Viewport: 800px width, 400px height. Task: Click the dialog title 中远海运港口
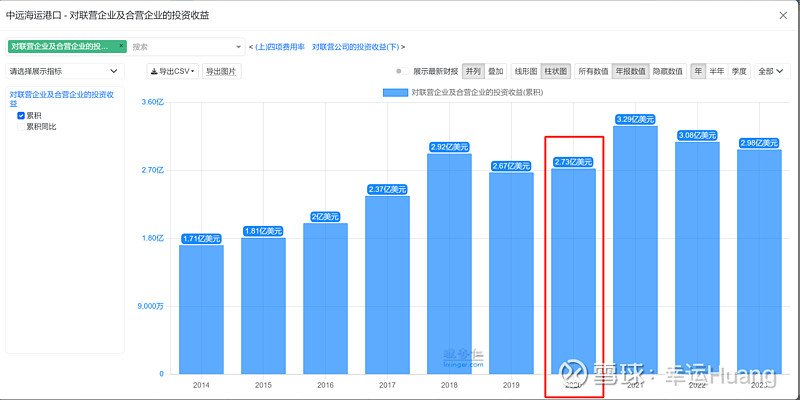click(34, 16)
